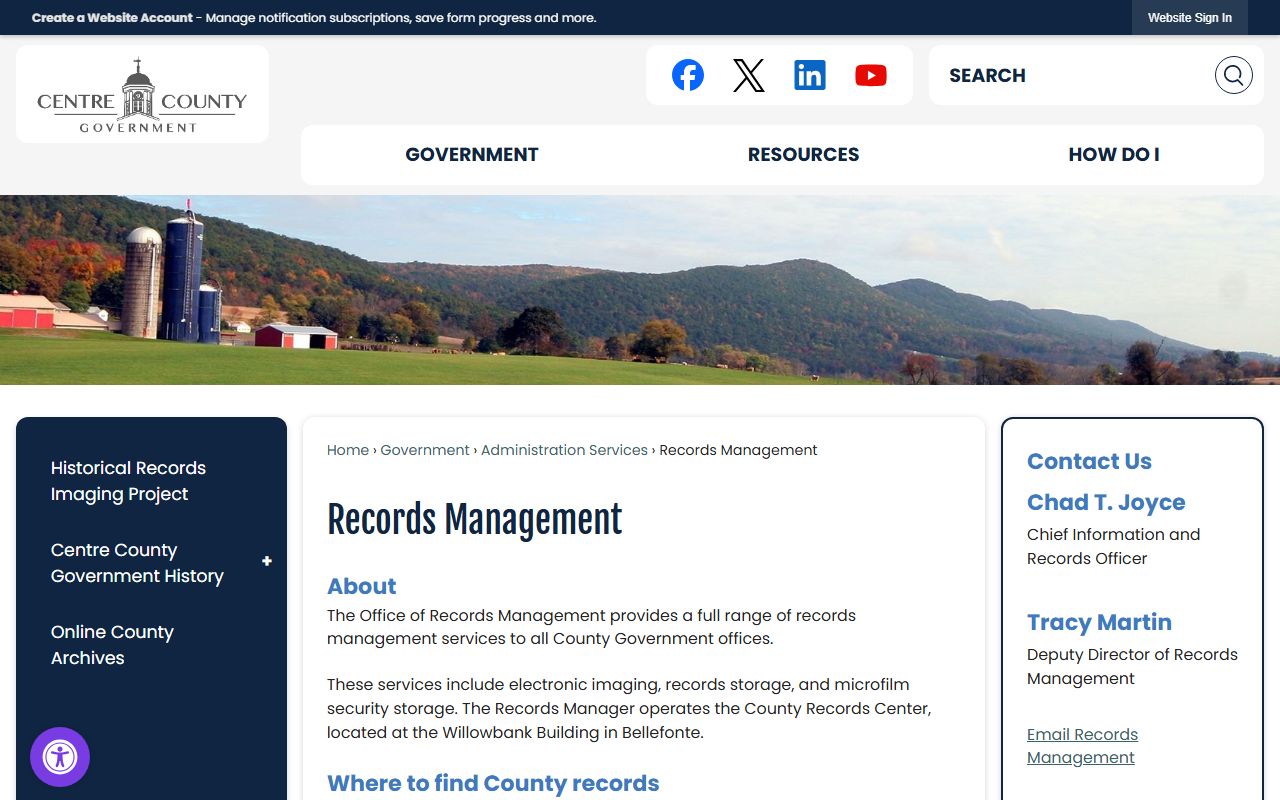Click the Contact Us heading
The height and width of the screenshot is (800, 1280).
[1089, 461]
